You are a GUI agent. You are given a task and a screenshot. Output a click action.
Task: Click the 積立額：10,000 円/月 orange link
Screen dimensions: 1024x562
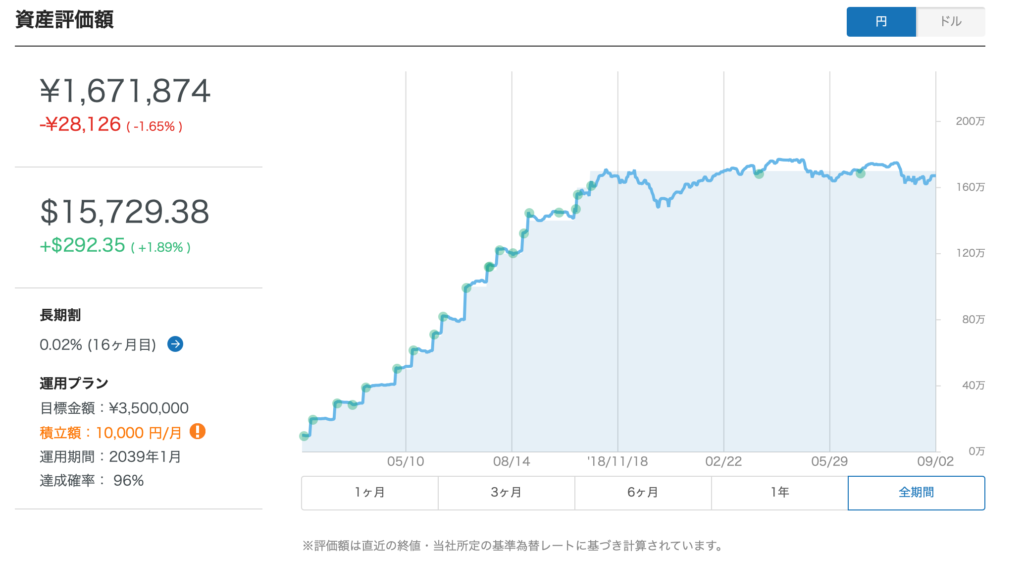click(111, 433)
